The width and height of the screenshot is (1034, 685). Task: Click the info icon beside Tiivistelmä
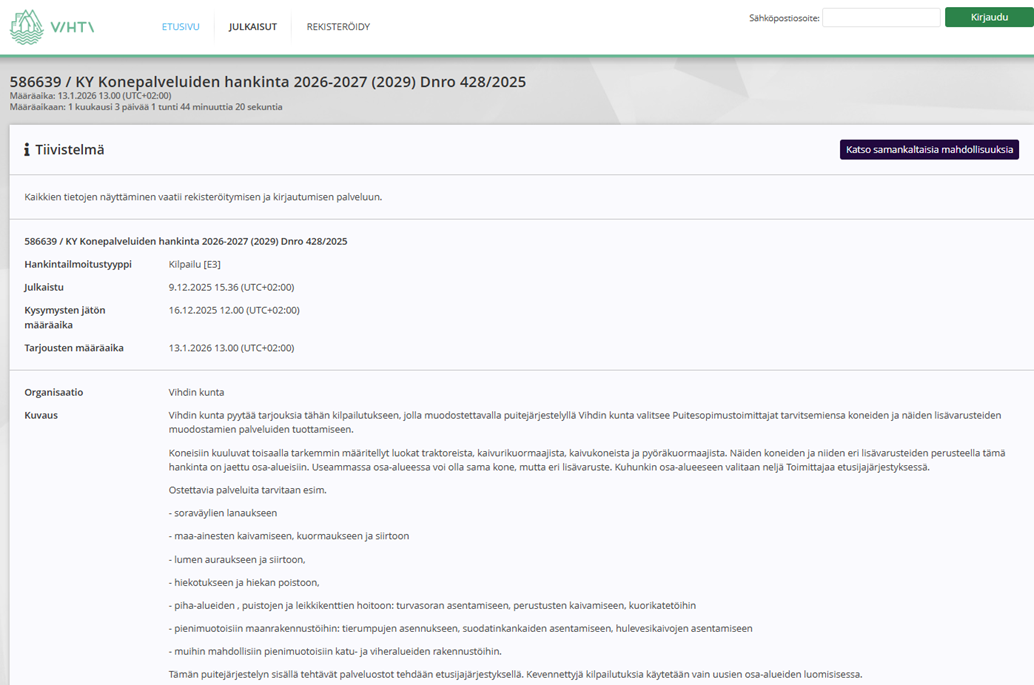[x=27, y=150]
